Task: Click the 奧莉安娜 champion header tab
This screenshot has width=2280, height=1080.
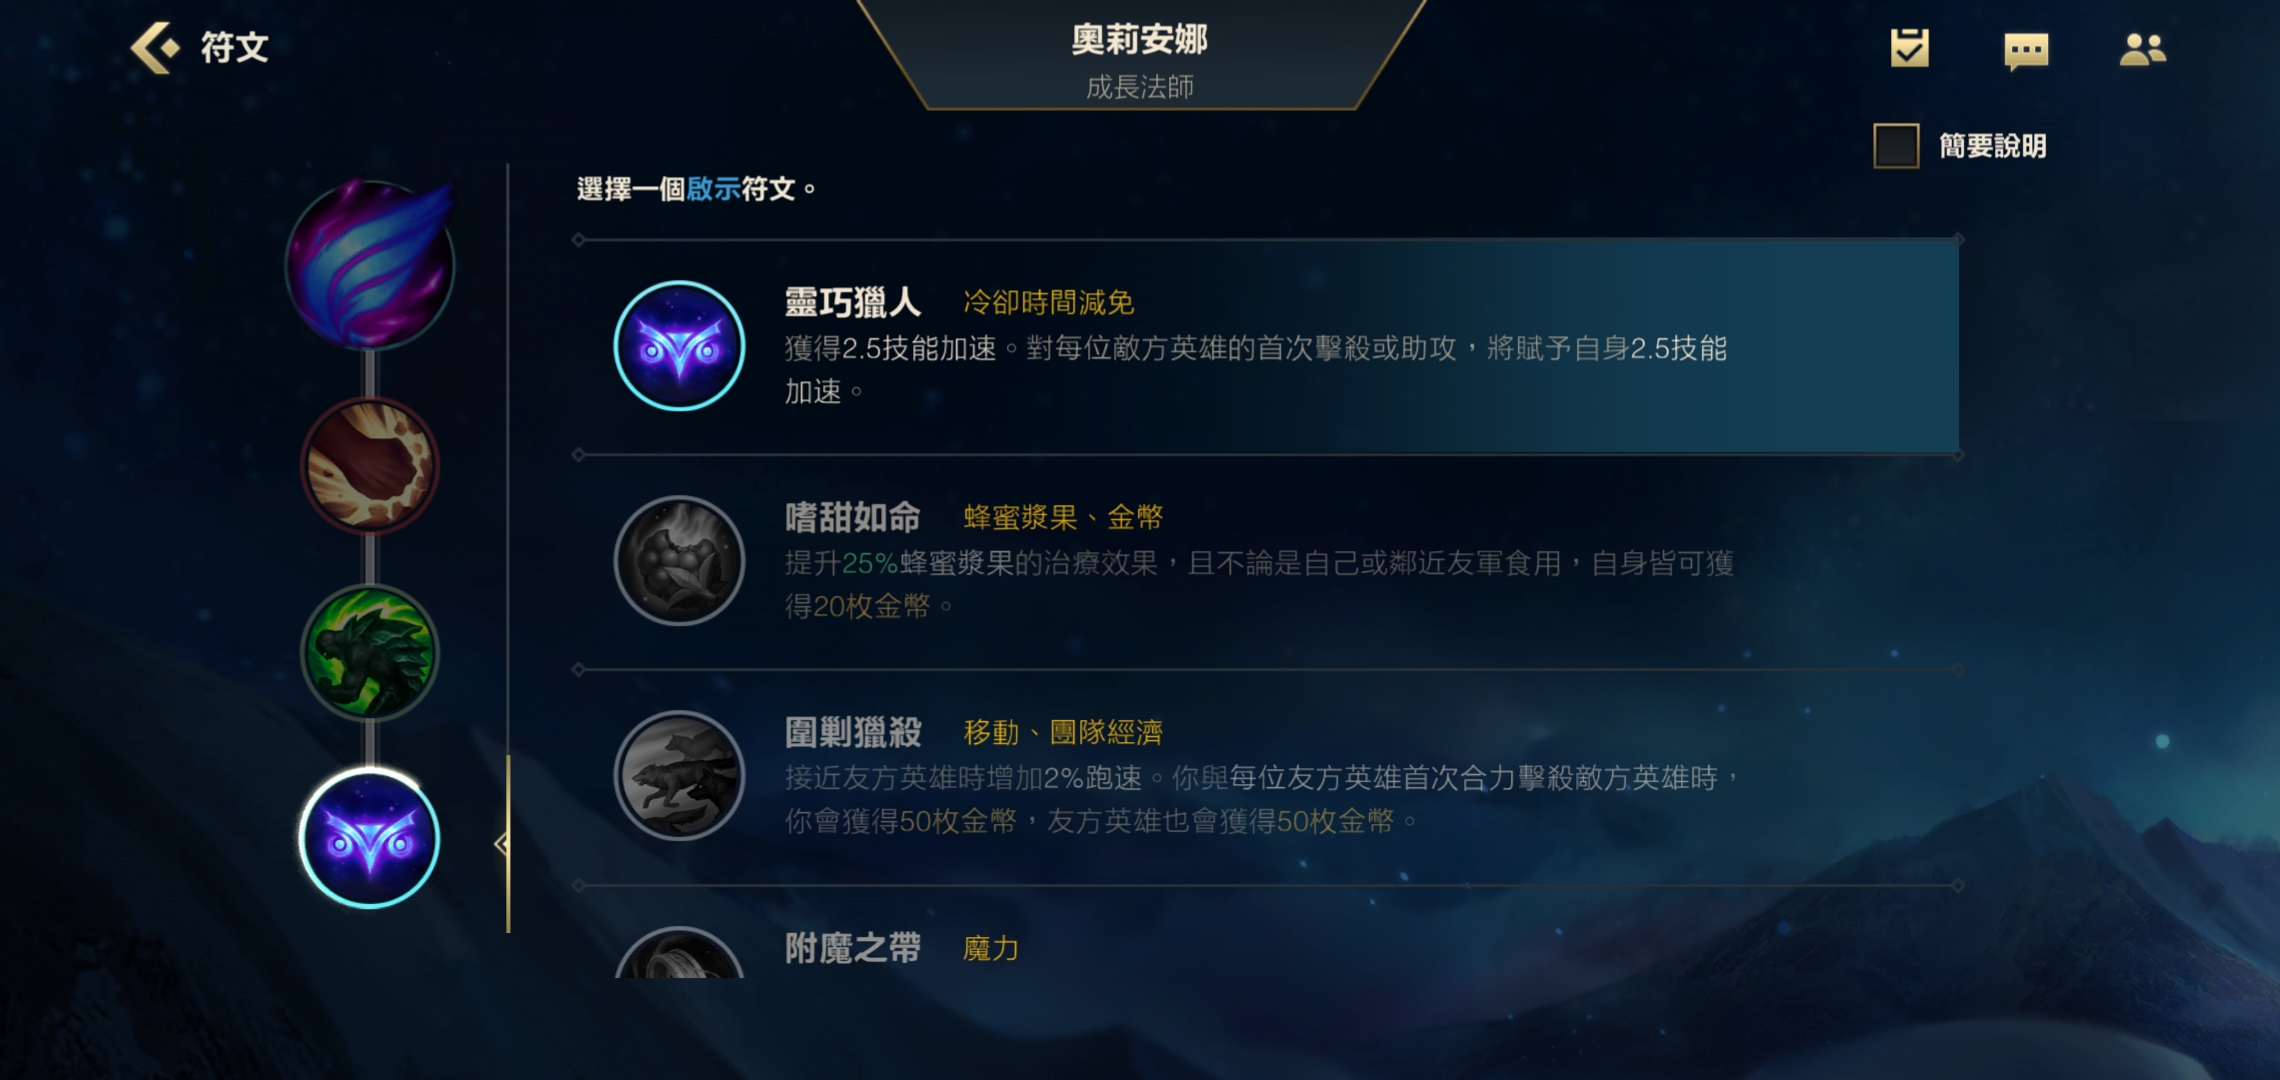Action: pos(1140,56)
